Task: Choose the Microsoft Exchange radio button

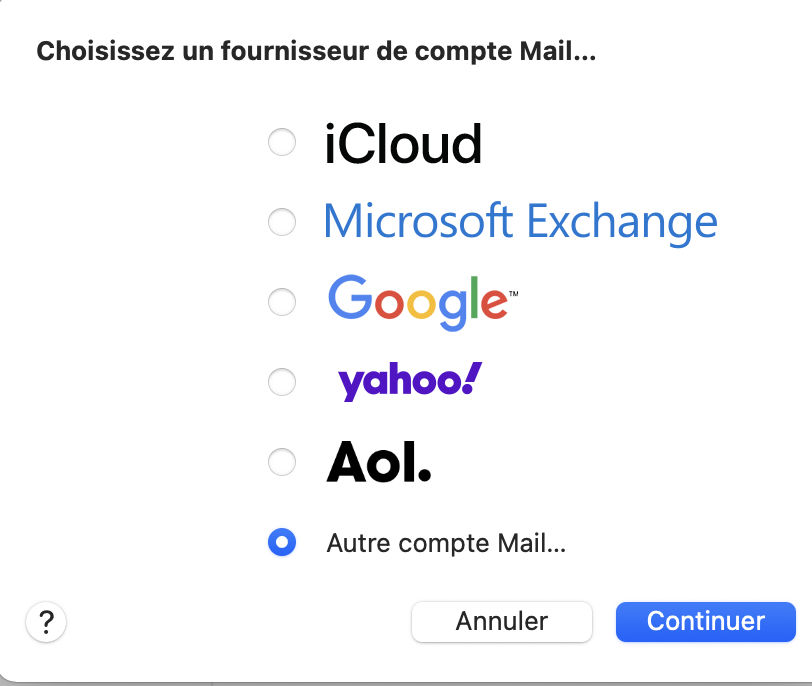Action: [282, 222]
